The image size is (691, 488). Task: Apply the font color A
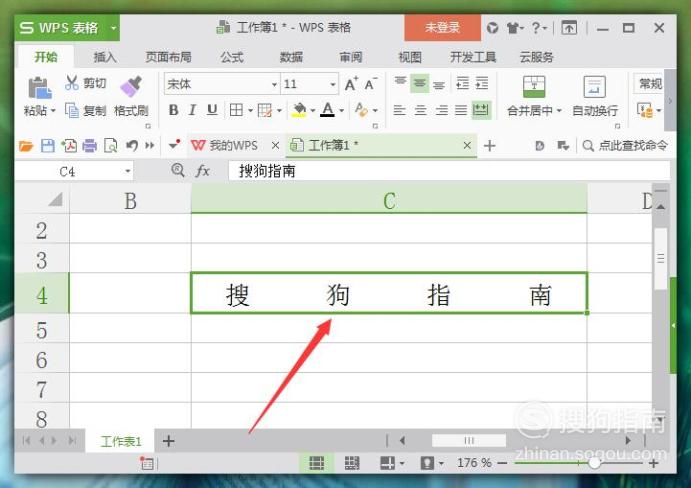[327, 110]
